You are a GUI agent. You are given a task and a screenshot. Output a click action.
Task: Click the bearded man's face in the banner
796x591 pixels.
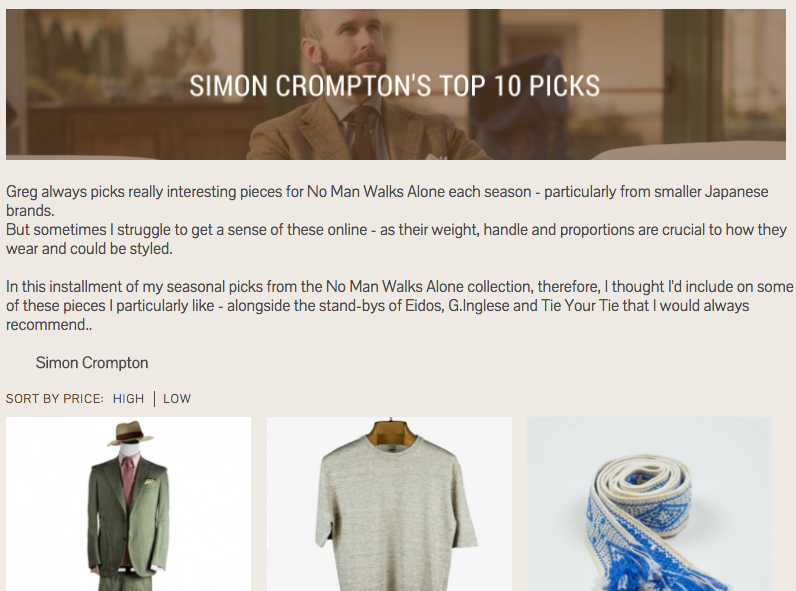click(351, 48)
